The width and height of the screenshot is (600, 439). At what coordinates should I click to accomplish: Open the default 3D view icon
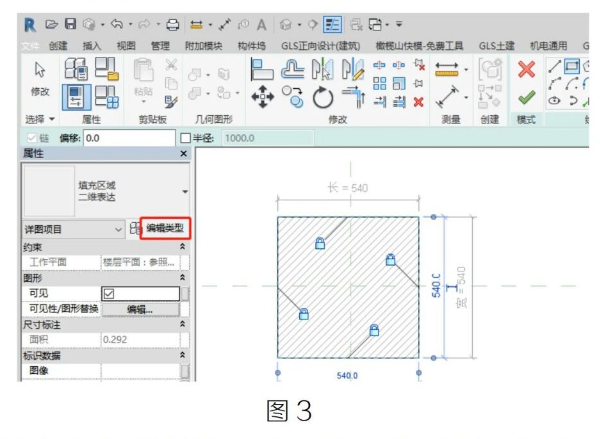(x=285, y=25)
